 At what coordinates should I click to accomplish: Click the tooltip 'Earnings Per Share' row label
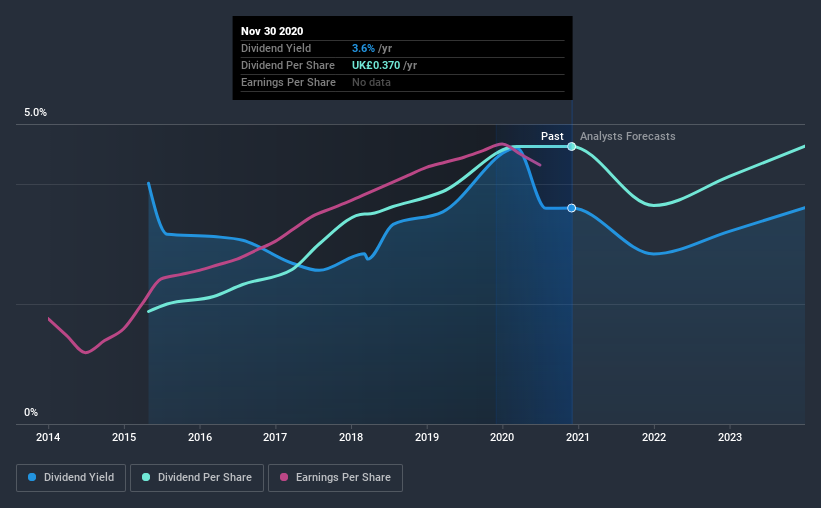(289, 82)
